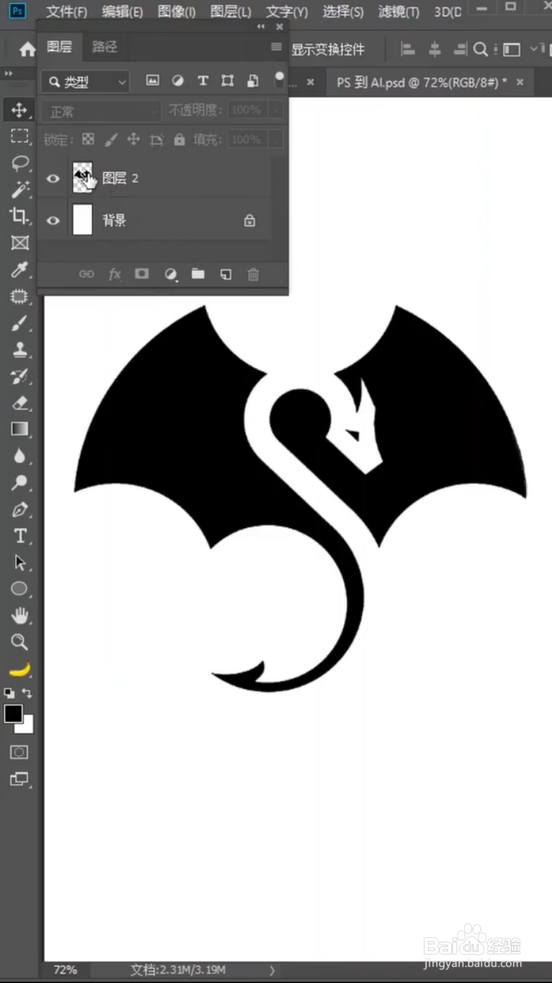Image resolution: width=552 pixels, height=983 pixels.
Task: Select the Frame tool
Action: tap(19, 243)
